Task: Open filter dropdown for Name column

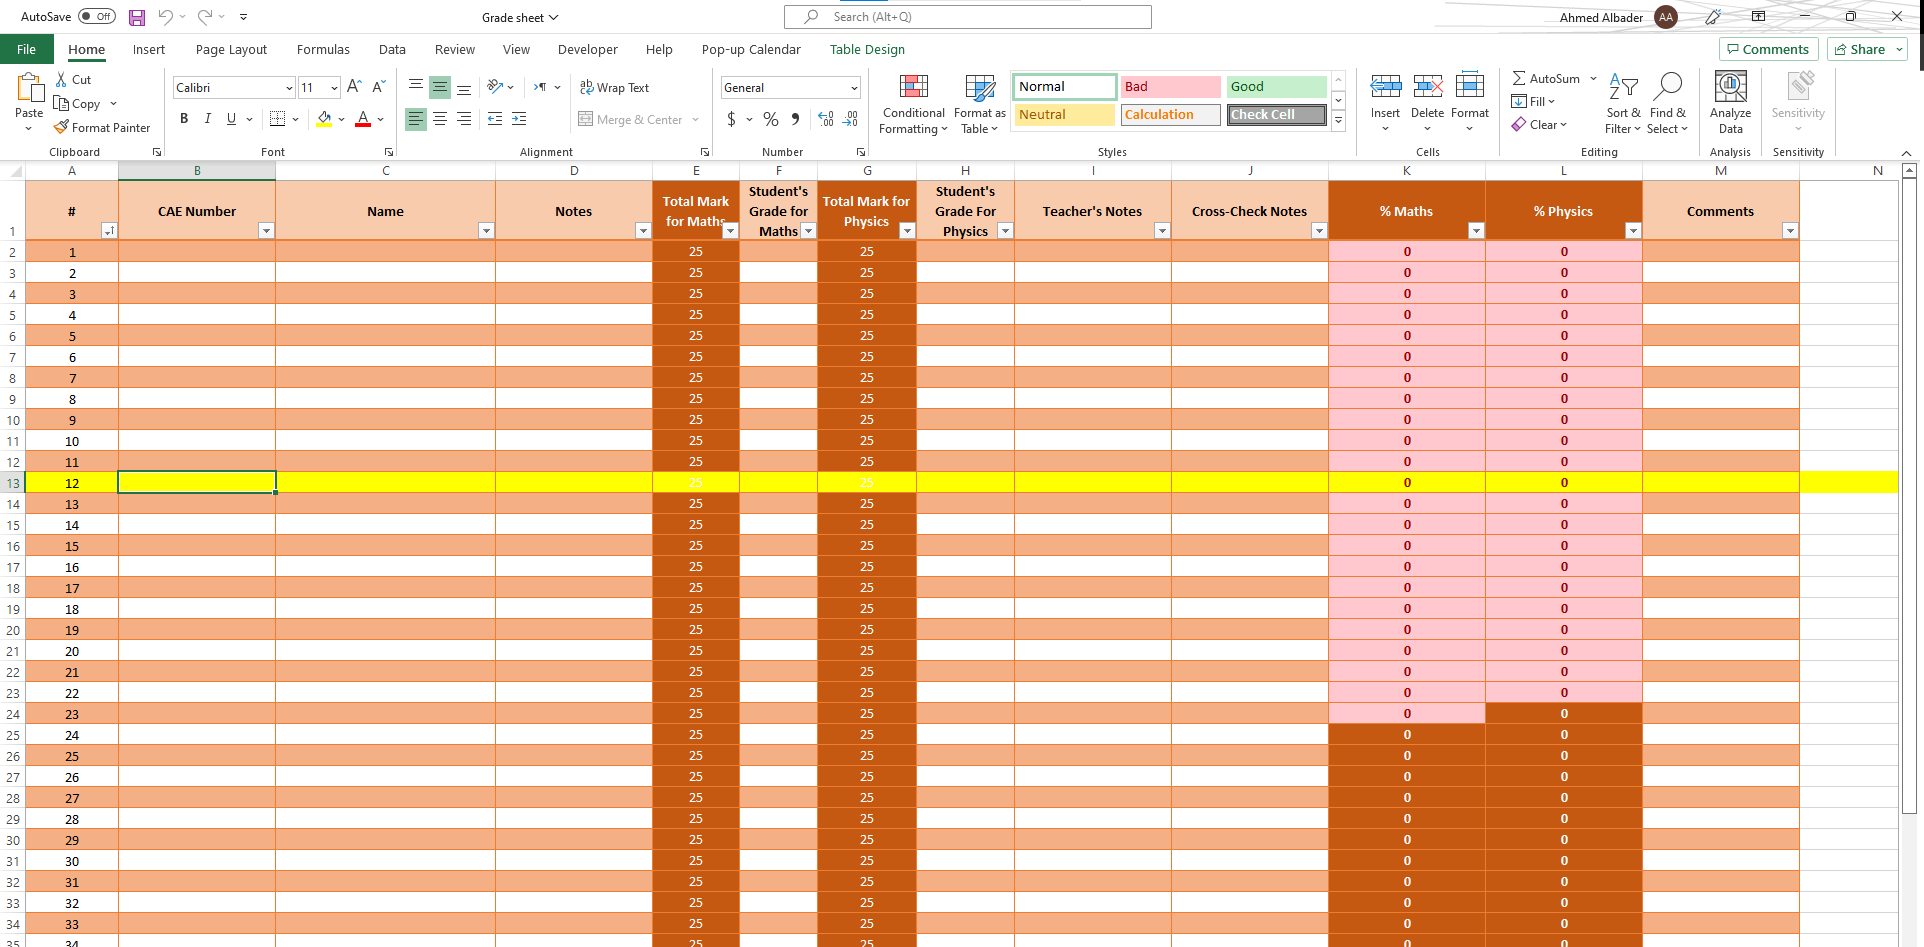Action: pos(486,231)
